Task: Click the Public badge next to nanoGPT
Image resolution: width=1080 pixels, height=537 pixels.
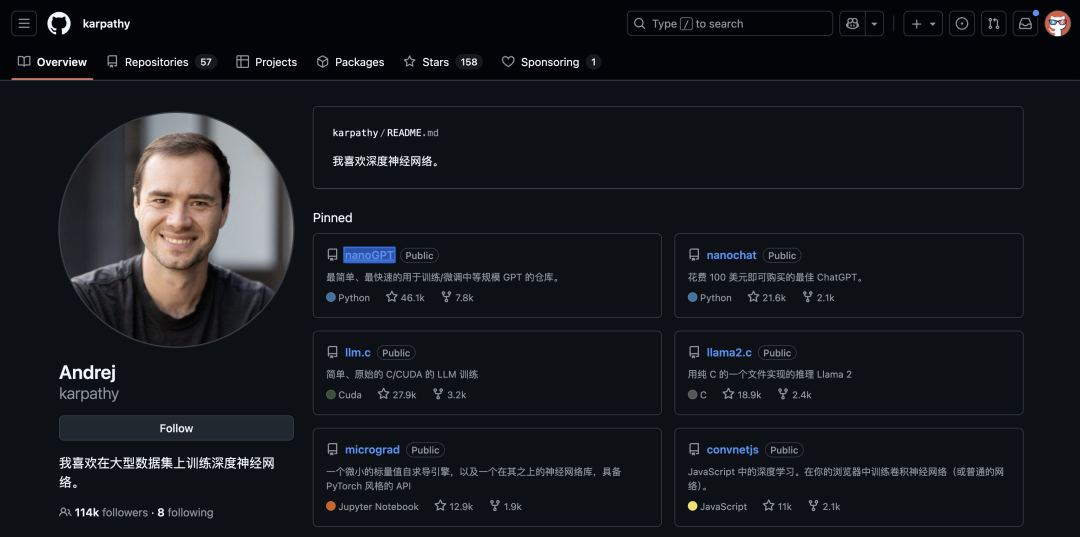Action: tap(419, 255)
